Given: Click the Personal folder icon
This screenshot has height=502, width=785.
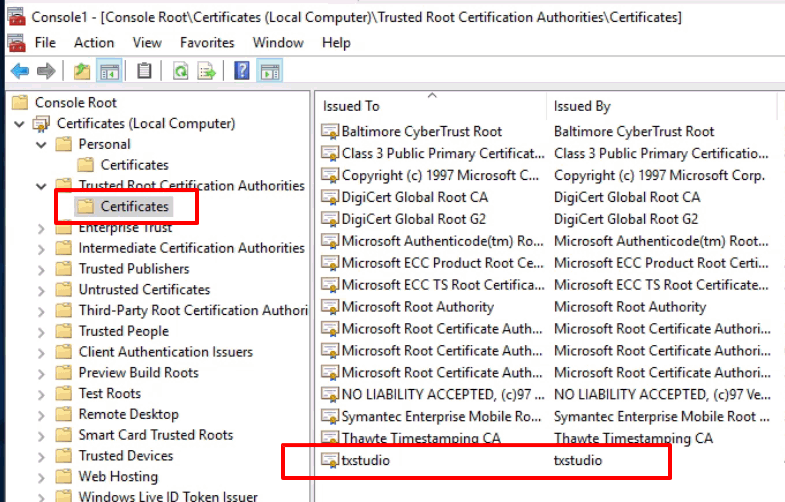Looking at the screenshot, I should click(64, 145).
